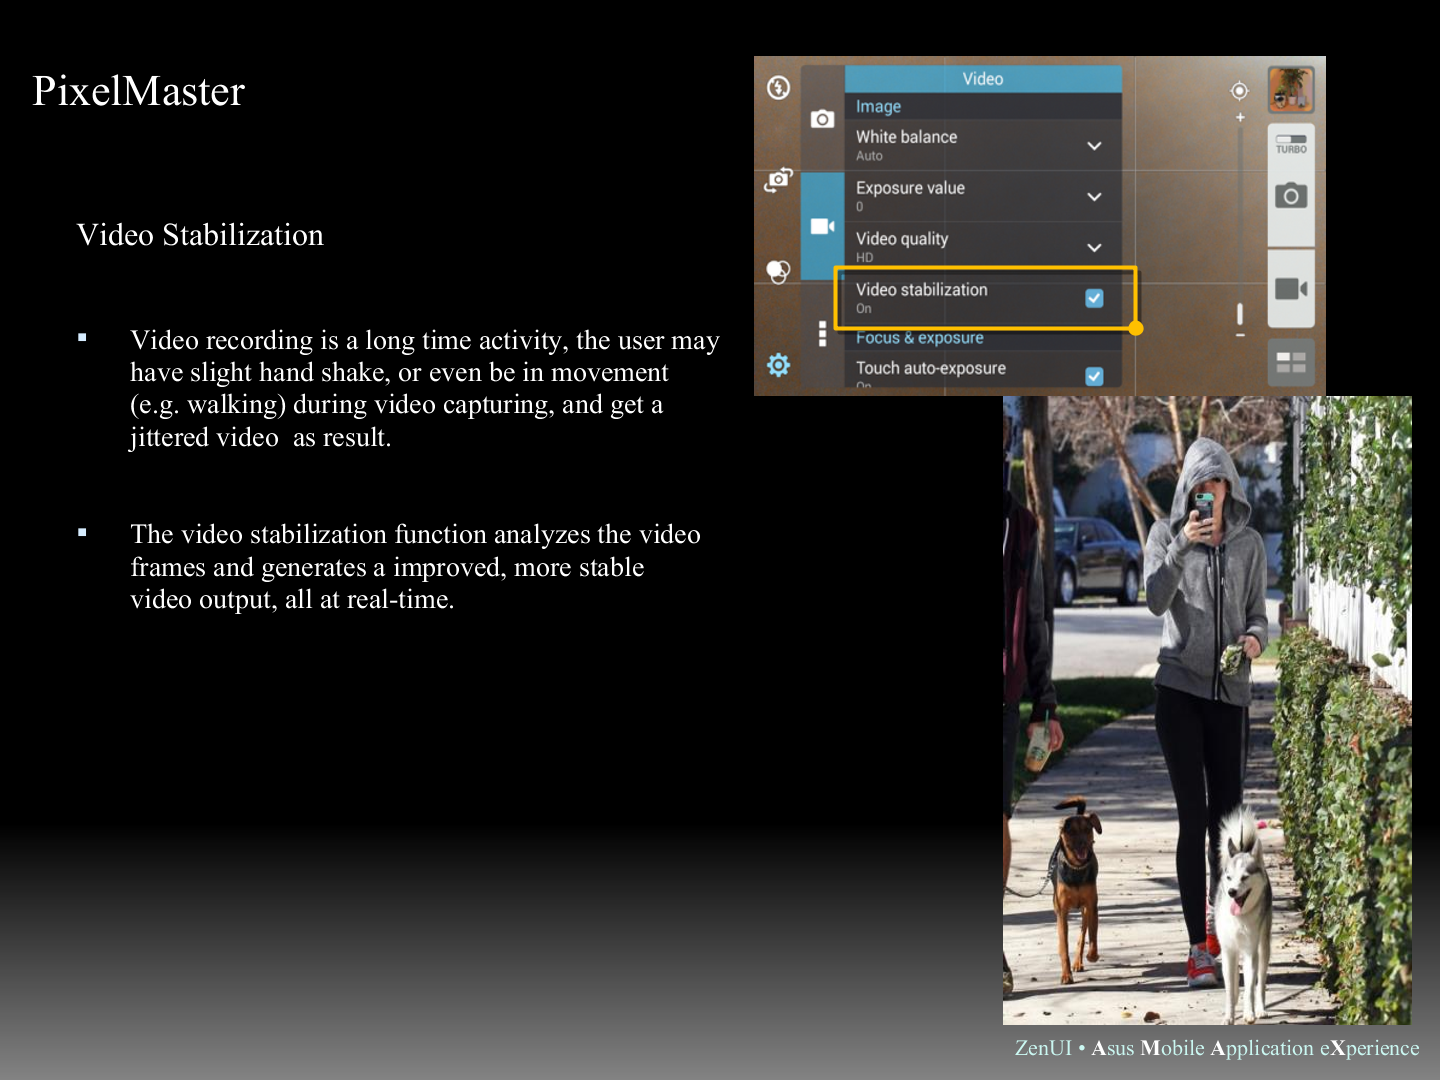
Task: Select the camera photo settings tab
Action: pos(822,119)
